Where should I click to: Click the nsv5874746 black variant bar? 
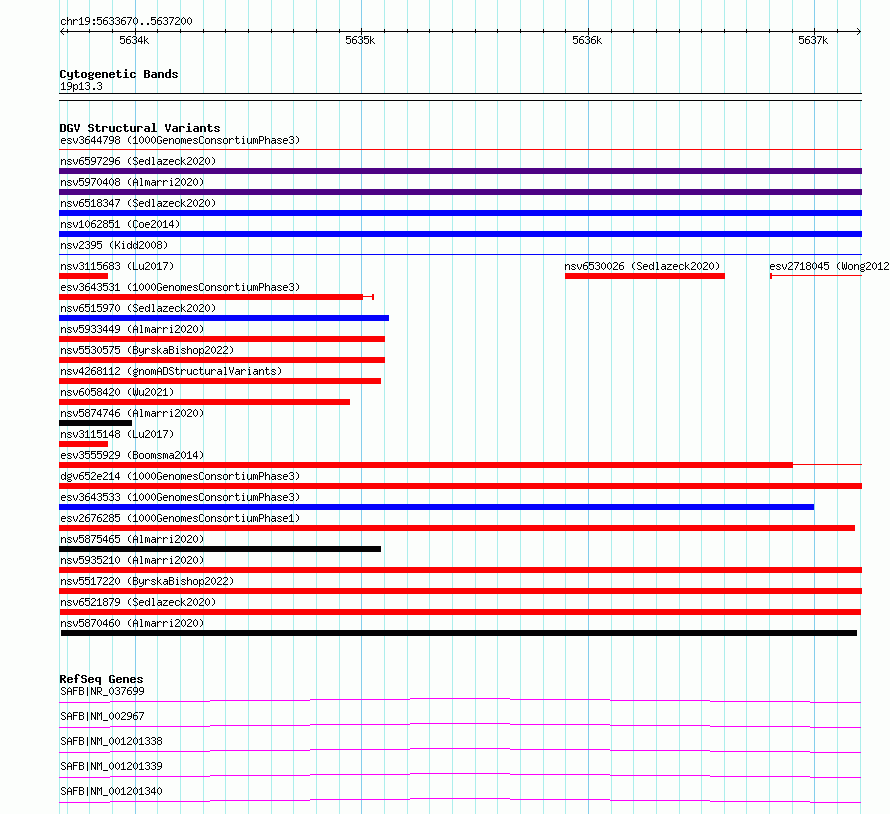pos(95,423)
